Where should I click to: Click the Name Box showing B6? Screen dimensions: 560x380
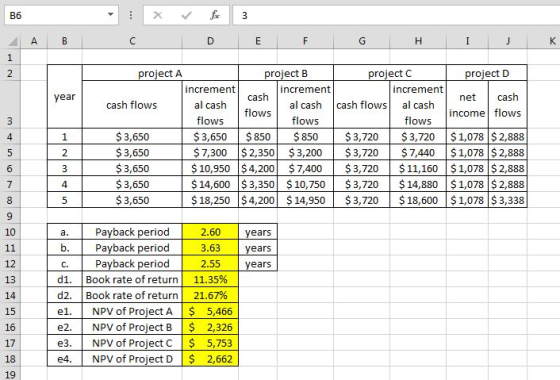click(61, 15)
